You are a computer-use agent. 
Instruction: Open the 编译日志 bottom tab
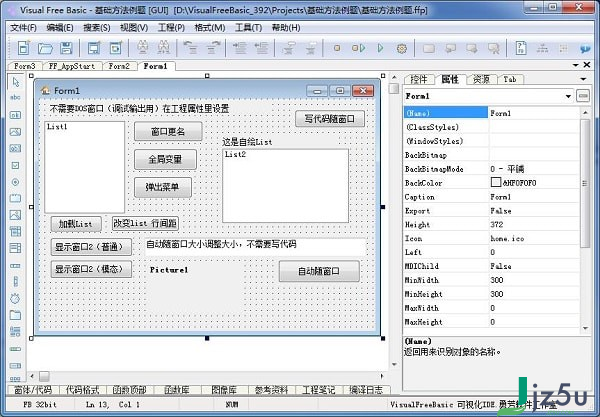[x=366, y=390]
